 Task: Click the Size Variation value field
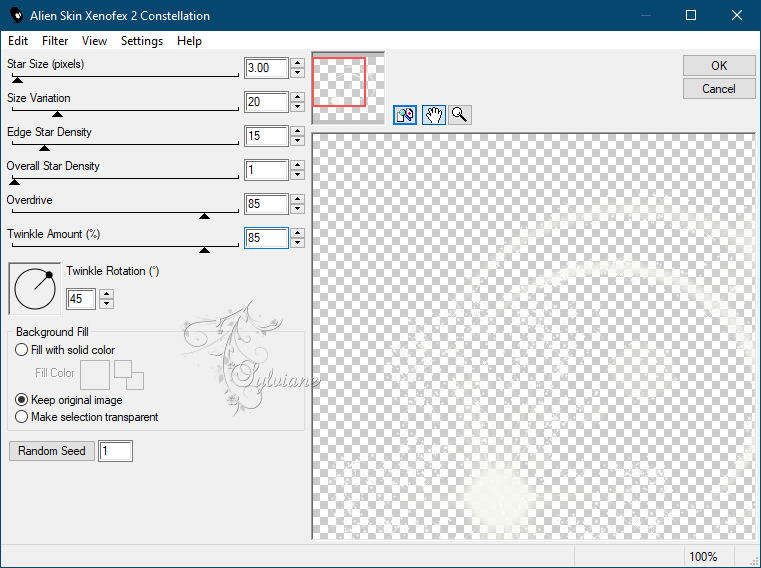click(266, 102)
